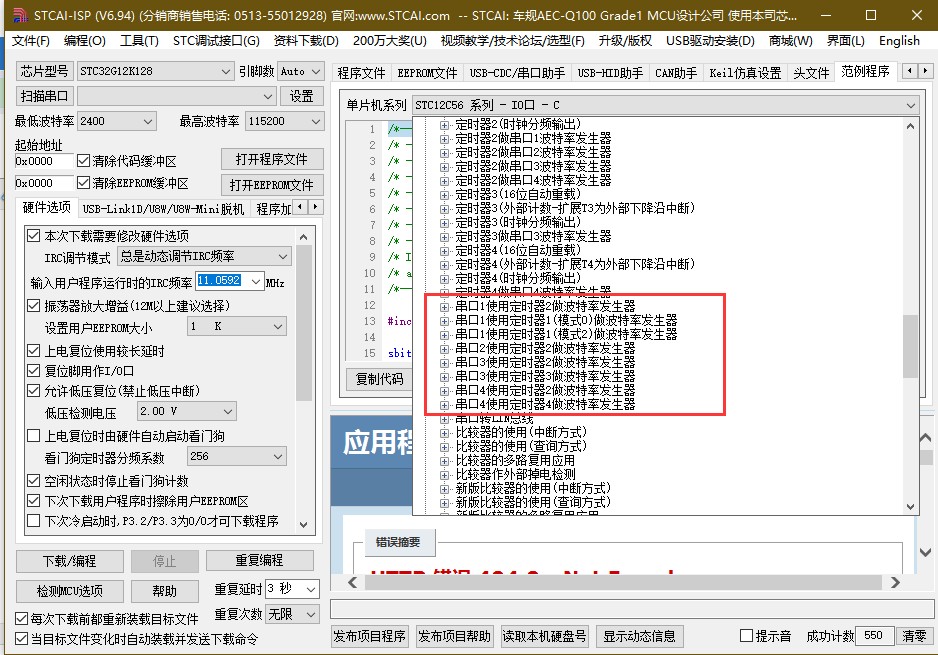Screen dimensions: 938x655
Task: Expand 串口3使用定时器3做波特率发生器 node
Action: click(444, 377)
